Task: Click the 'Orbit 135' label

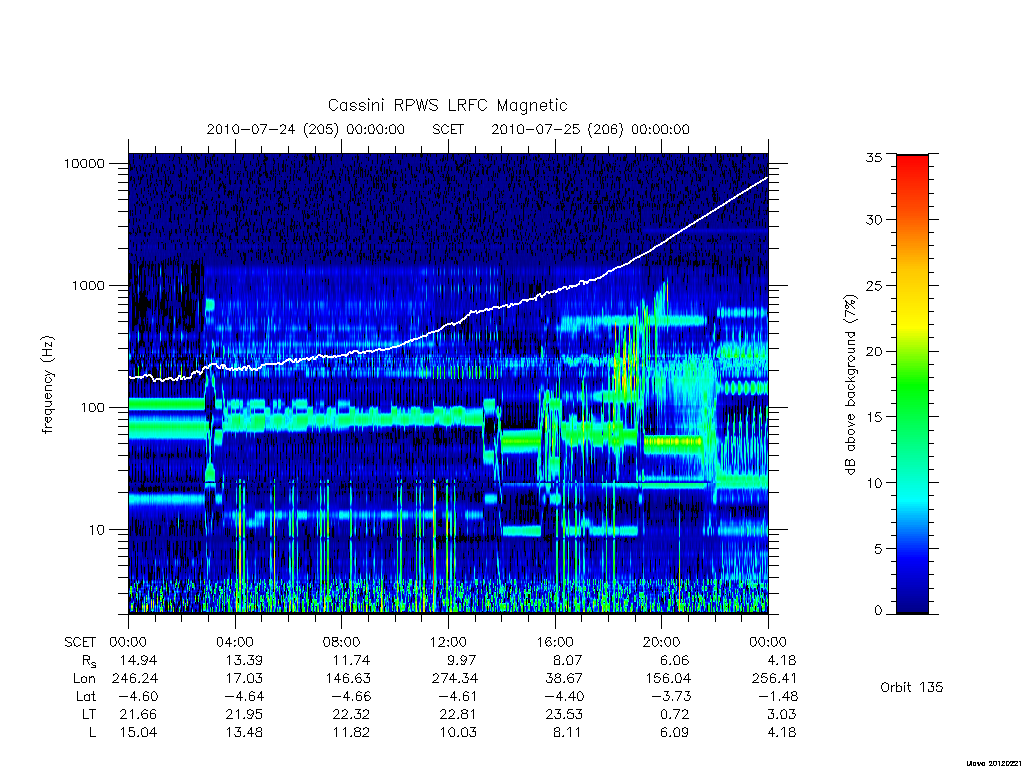Action: click(911, 687)
